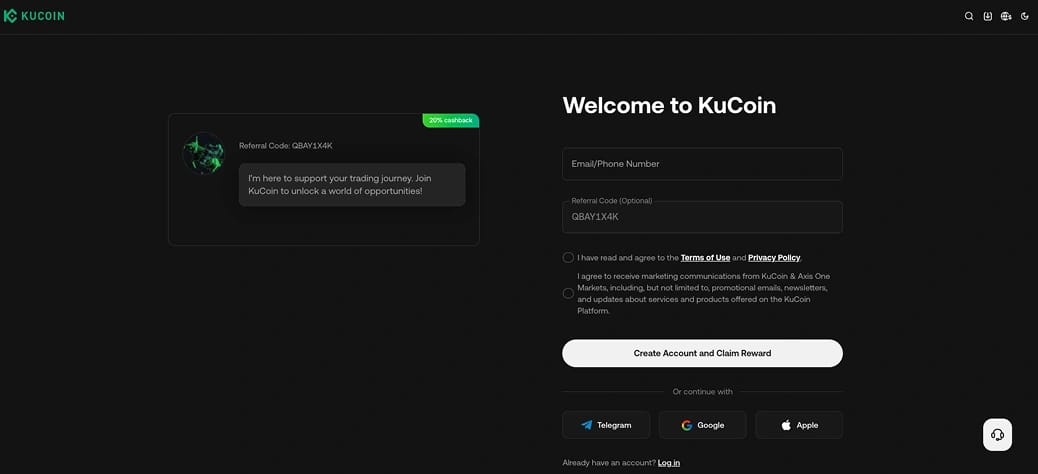The width and height of the screenshot is (1038, 474).
Task: Open the Privacy Policy link
Action: tap(774, 258)
